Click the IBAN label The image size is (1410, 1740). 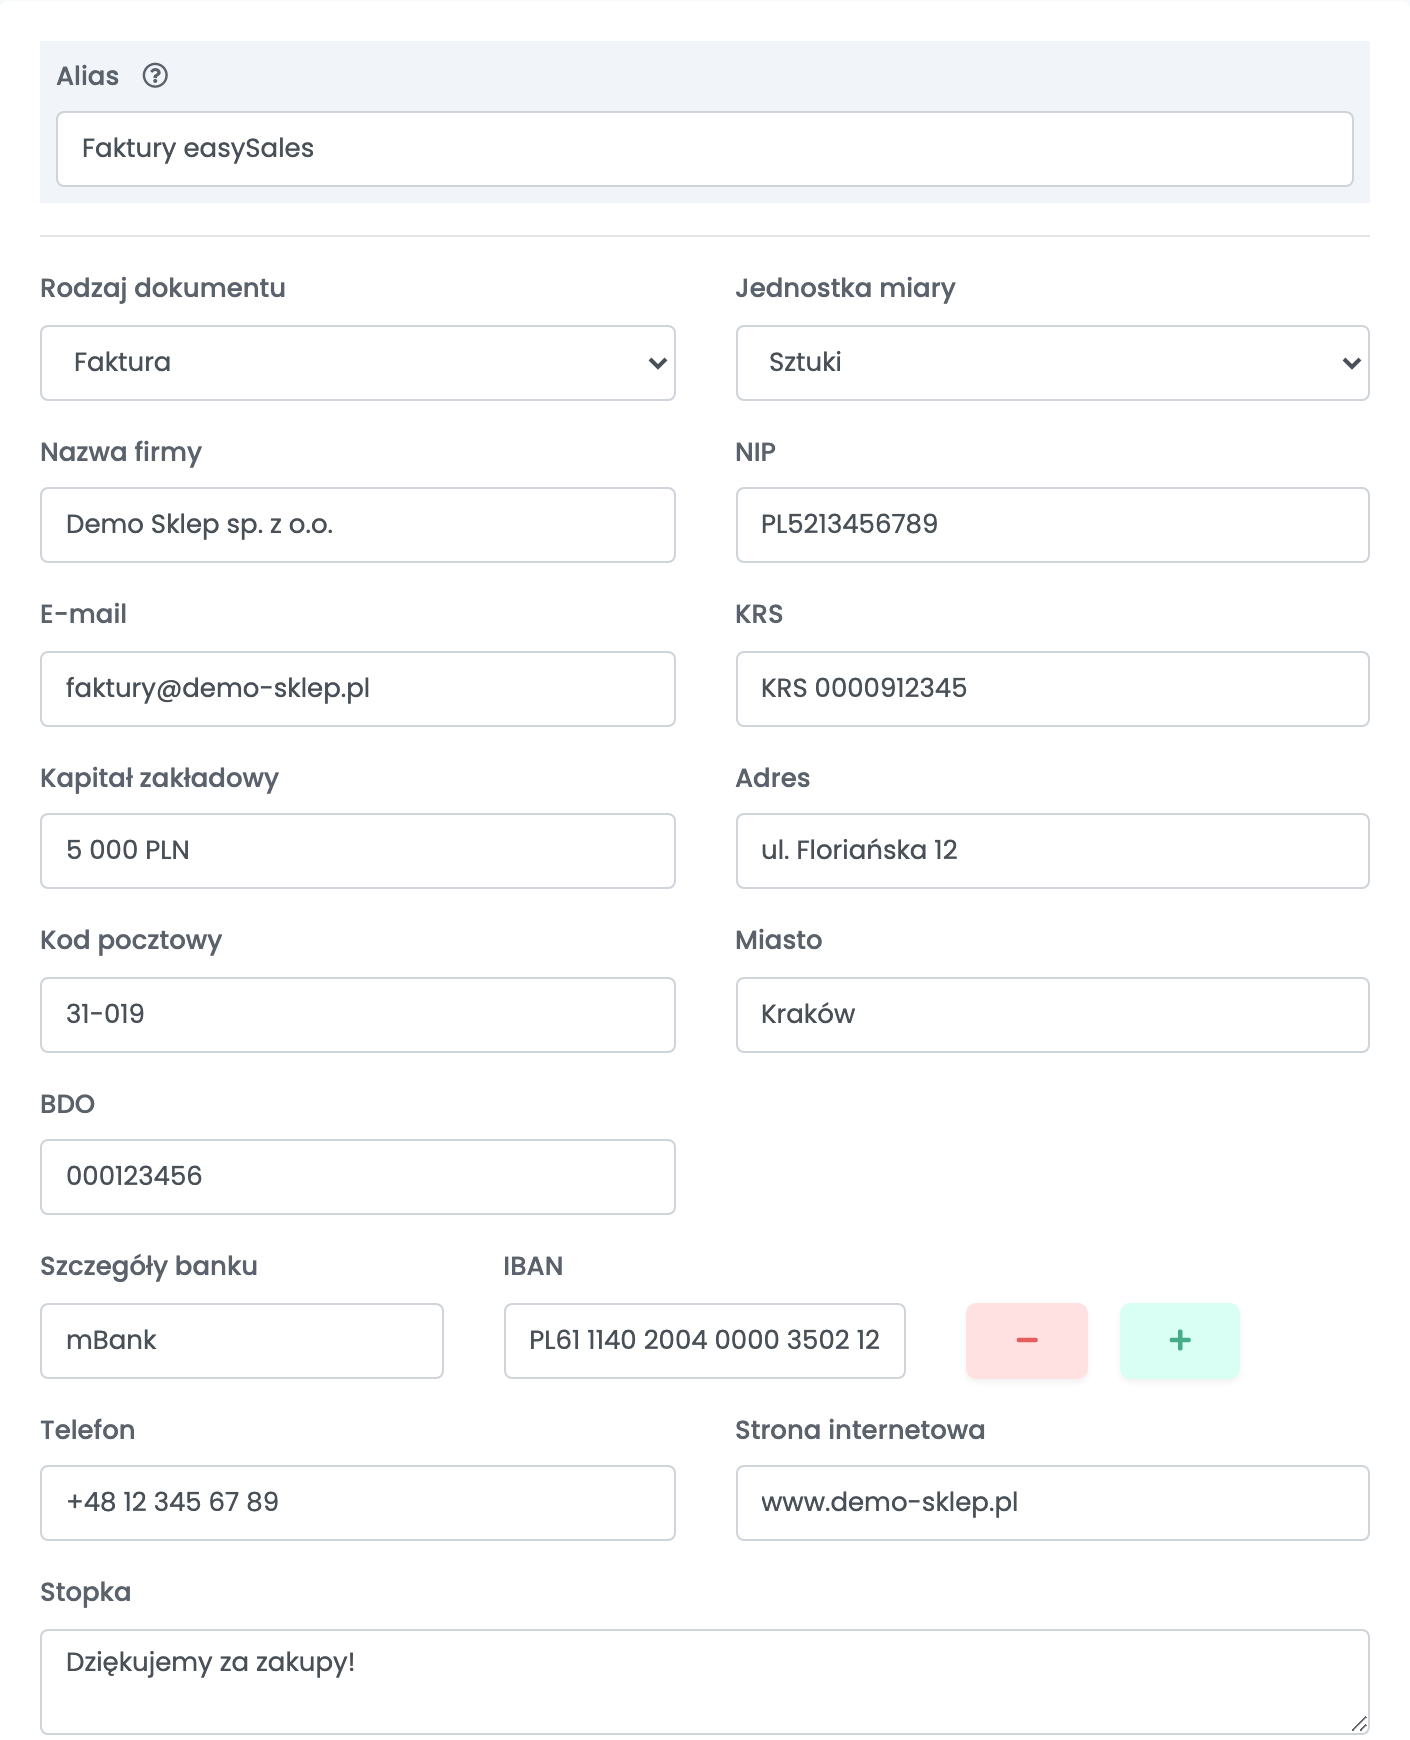pos(533,1266)
